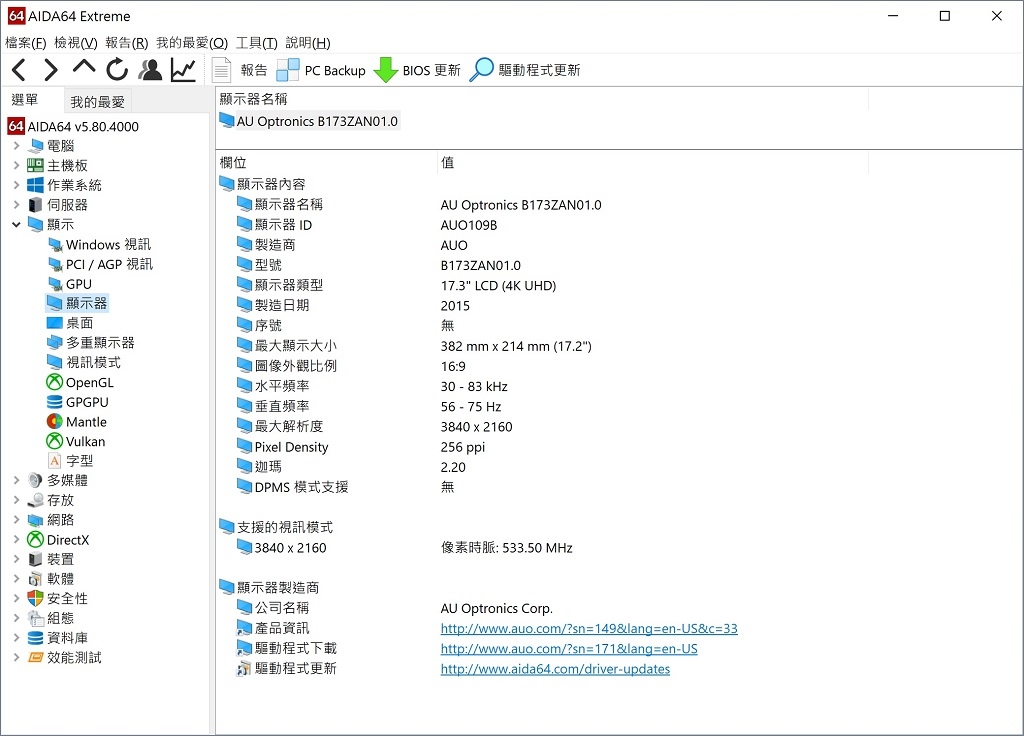Expand the 主機板 tree node
Viewport: 1024px width, 736px height.
coord(16,165)
